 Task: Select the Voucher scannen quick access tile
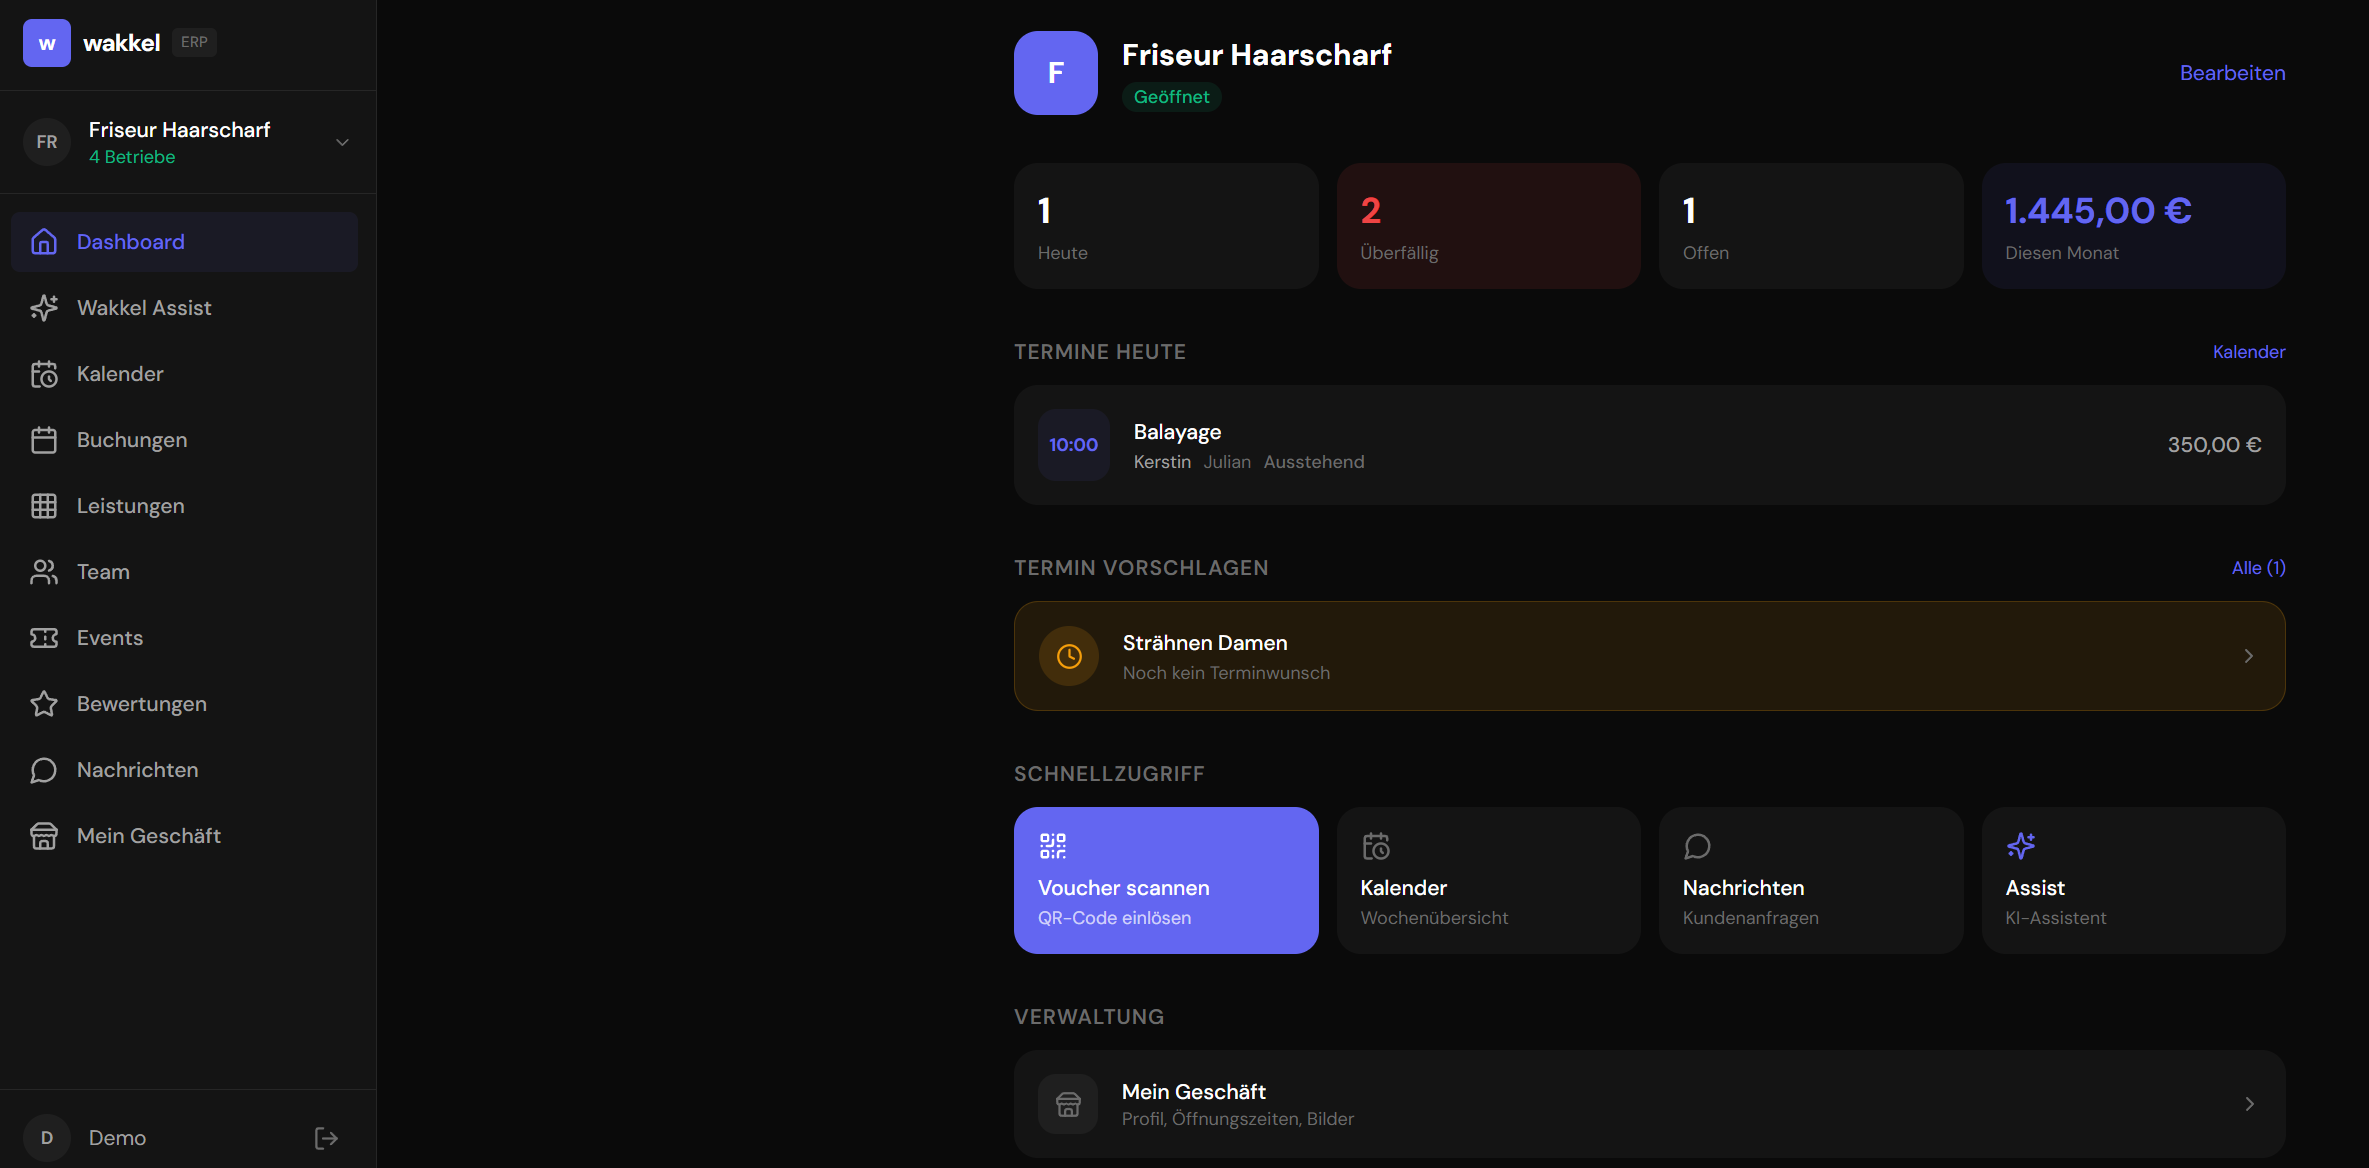(1165, 880)
